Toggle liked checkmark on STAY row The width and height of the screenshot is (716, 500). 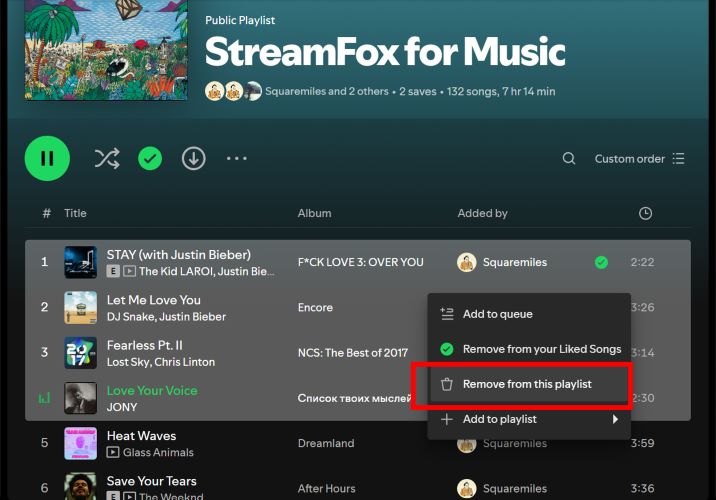[x=601, y=262]
